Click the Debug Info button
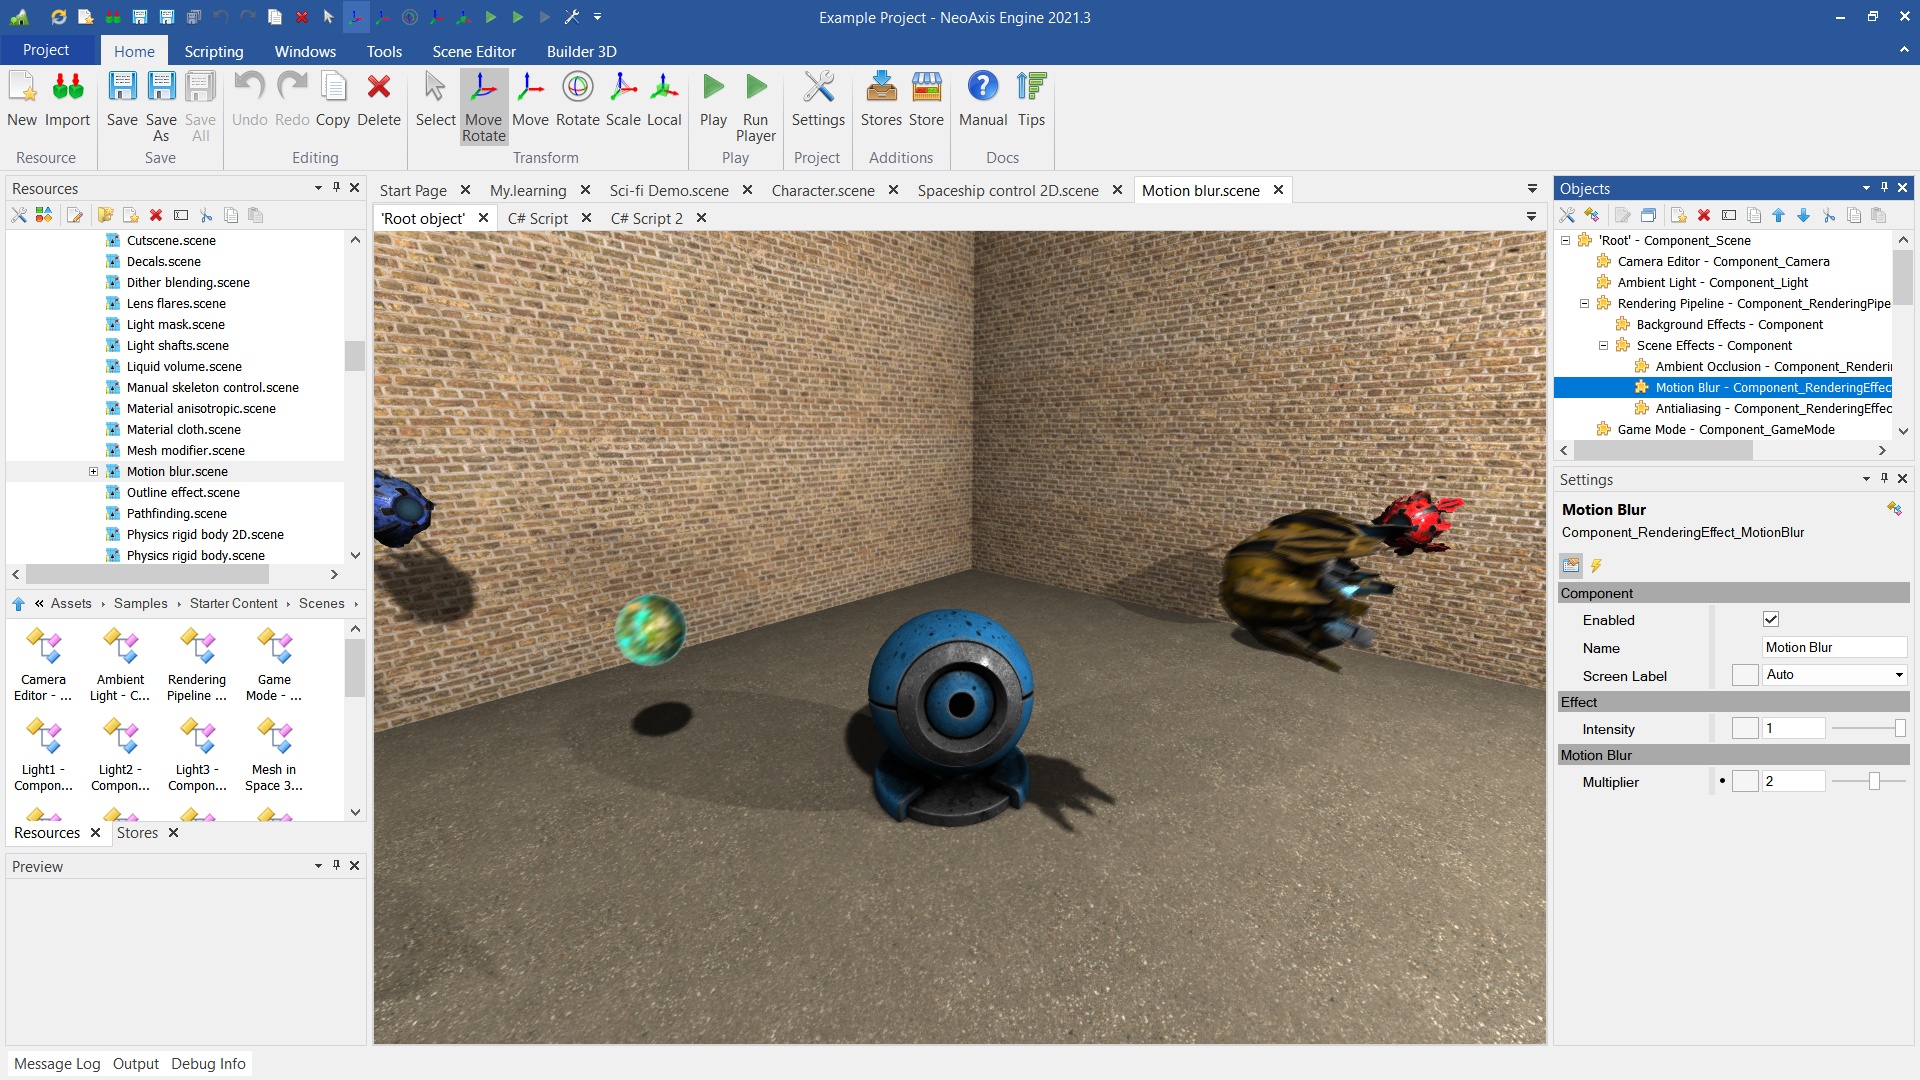The height and width of the screenshot is (1080, 1920). (x=208, y=1064)
